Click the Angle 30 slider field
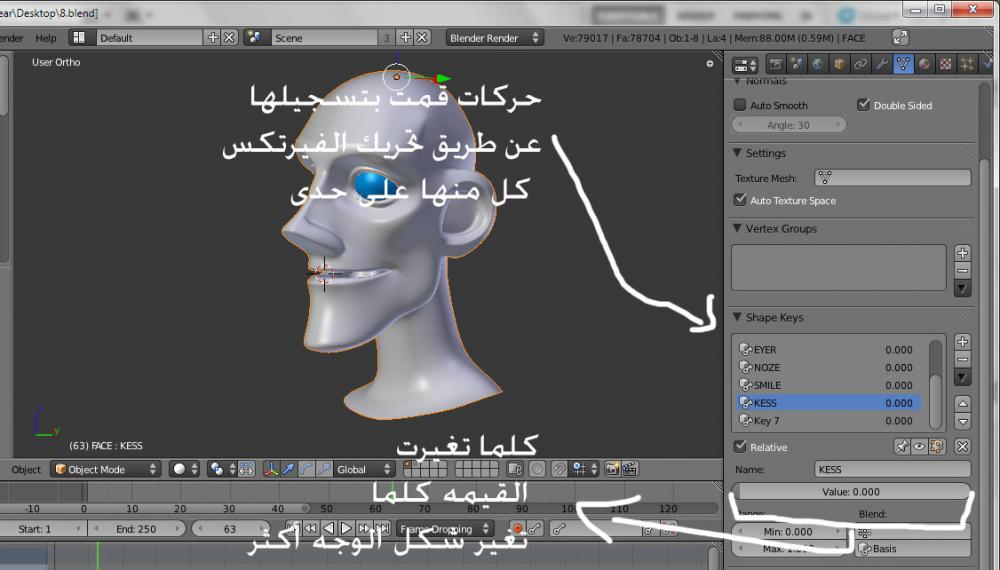This screenshot has height=570, width=1000. pyautogui.click(x=788, y=124)
